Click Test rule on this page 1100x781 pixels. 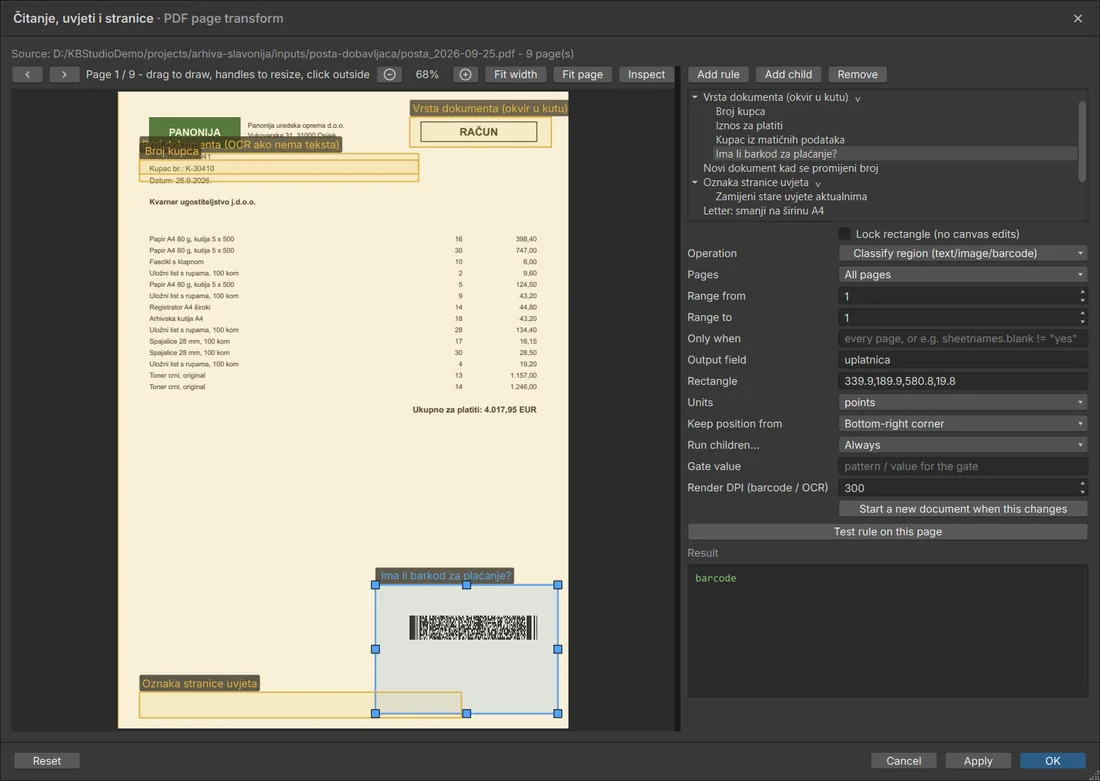(x=887, y=531)
